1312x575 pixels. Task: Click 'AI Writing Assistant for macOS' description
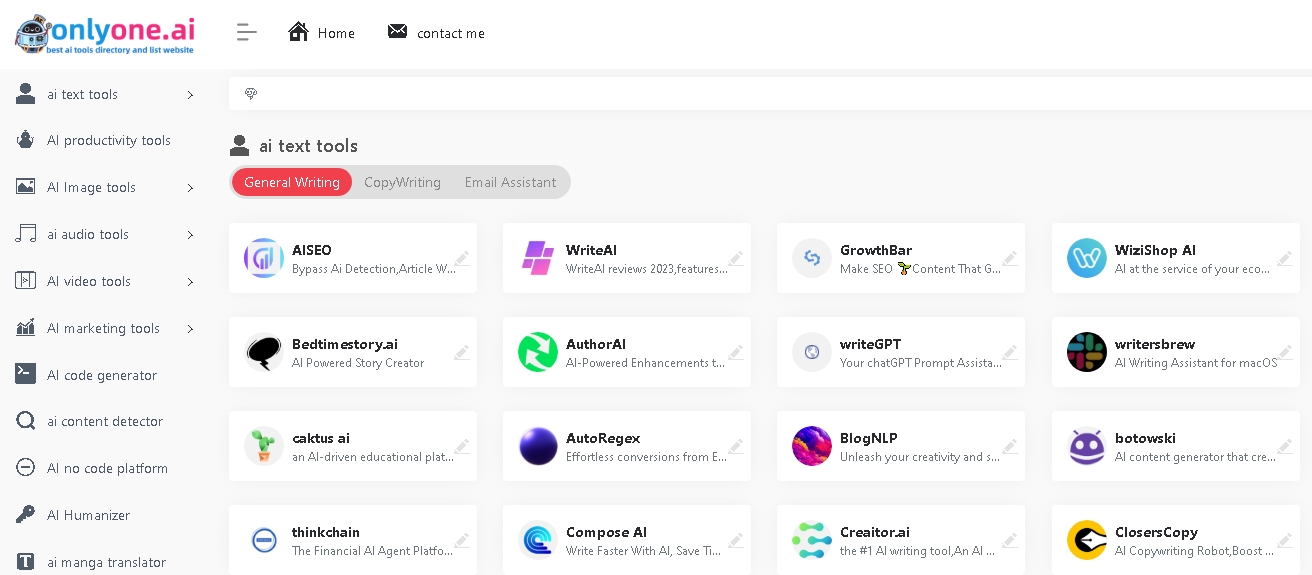point(1196,363)
